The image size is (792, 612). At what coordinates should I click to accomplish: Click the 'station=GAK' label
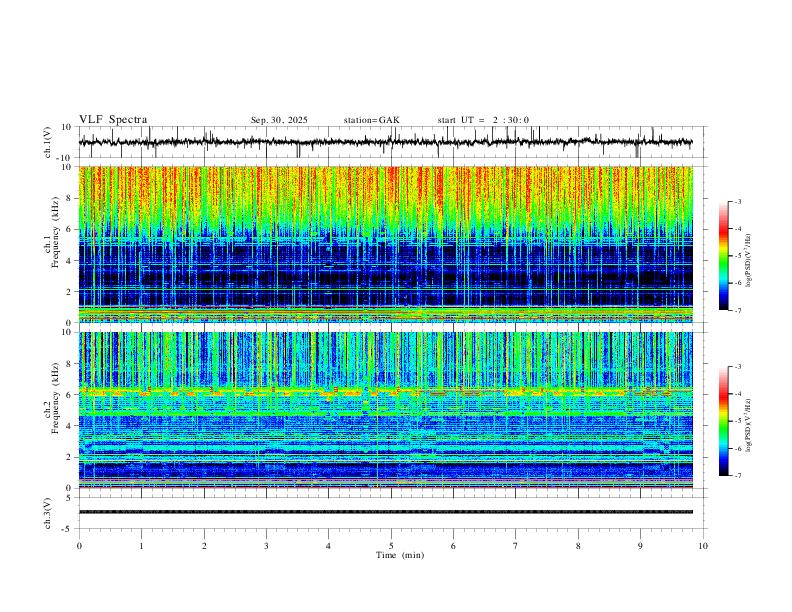pyautogui.click(x=371, y=120)
